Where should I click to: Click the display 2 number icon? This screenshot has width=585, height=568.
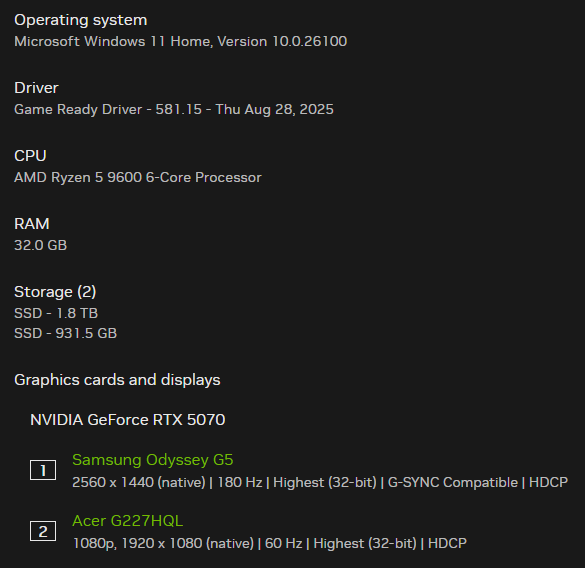[x=43, y=531]
